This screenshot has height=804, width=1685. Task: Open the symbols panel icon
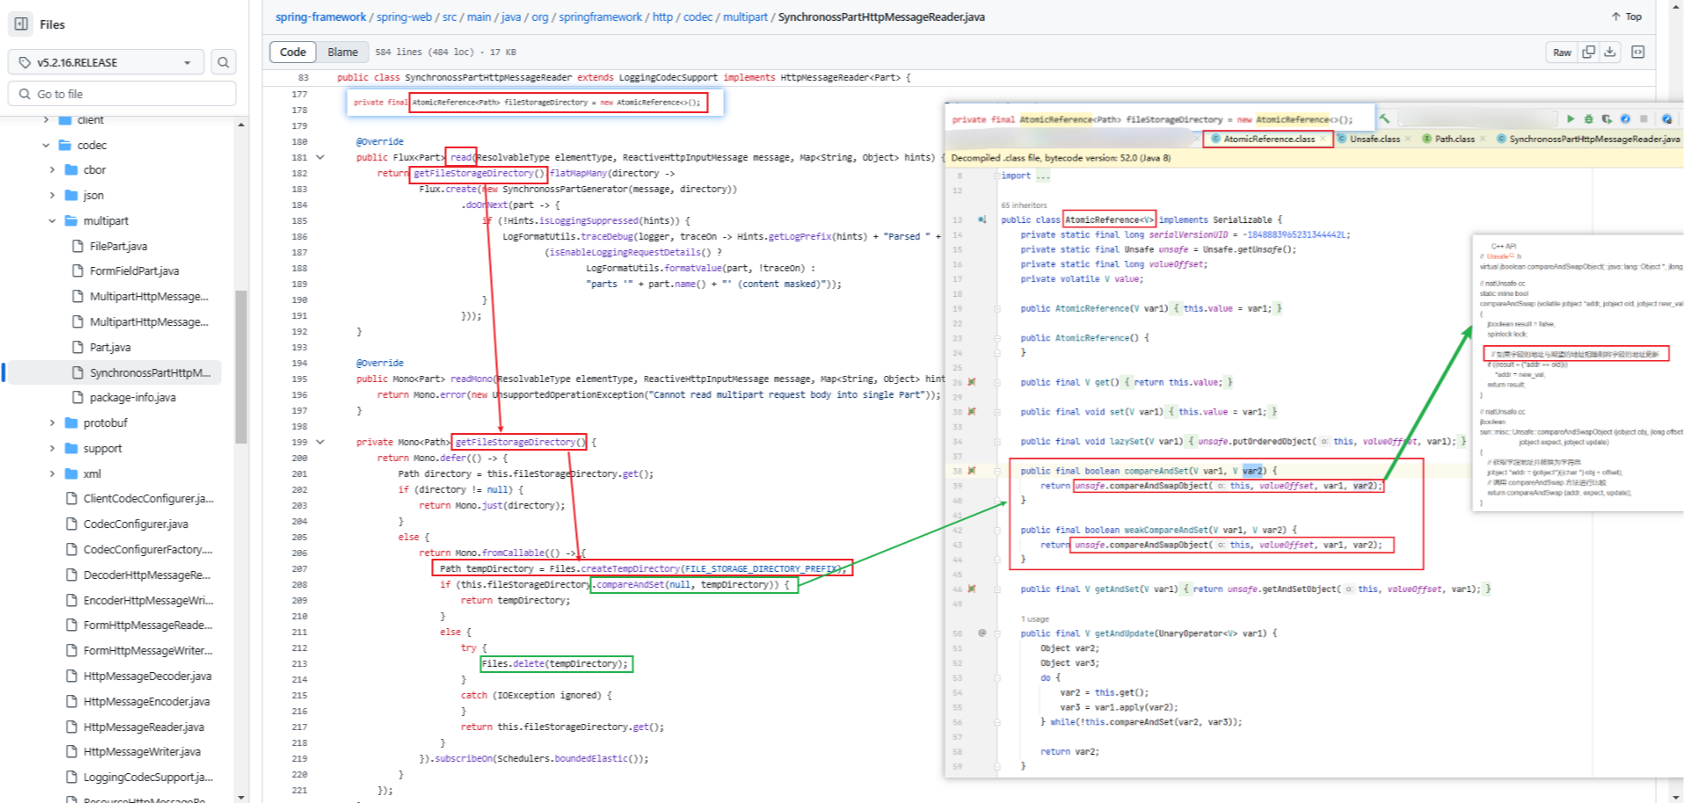coord(1638,52)
